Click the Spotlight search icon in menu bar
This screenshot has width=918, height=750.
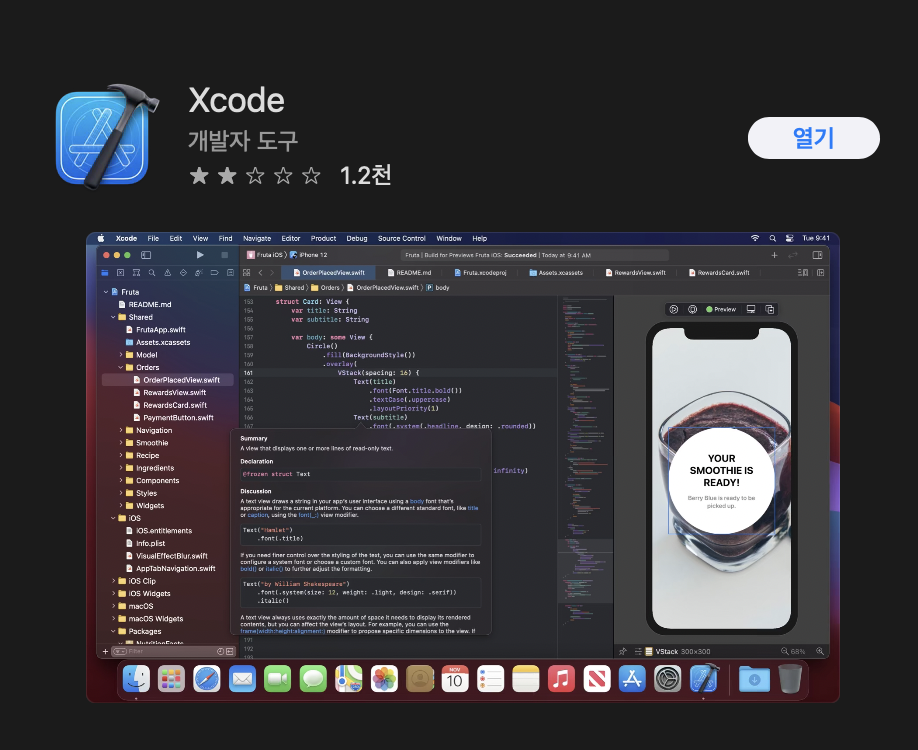click(x=772, y=238)
